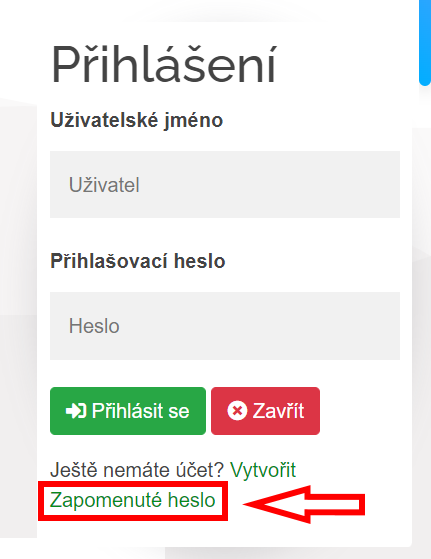Open the Zapomenuté heslo link
The width and height of the screenshot is (431, 559).
click(132, 500)
